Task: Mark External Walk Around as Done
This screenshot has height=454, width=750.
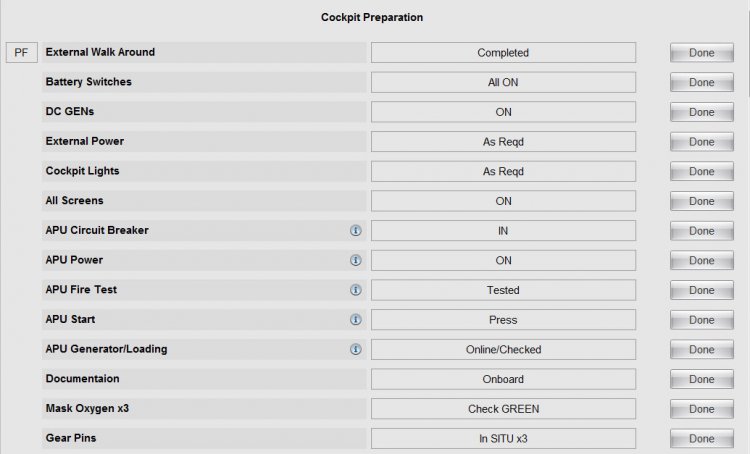Action: [x=702, y=53]
